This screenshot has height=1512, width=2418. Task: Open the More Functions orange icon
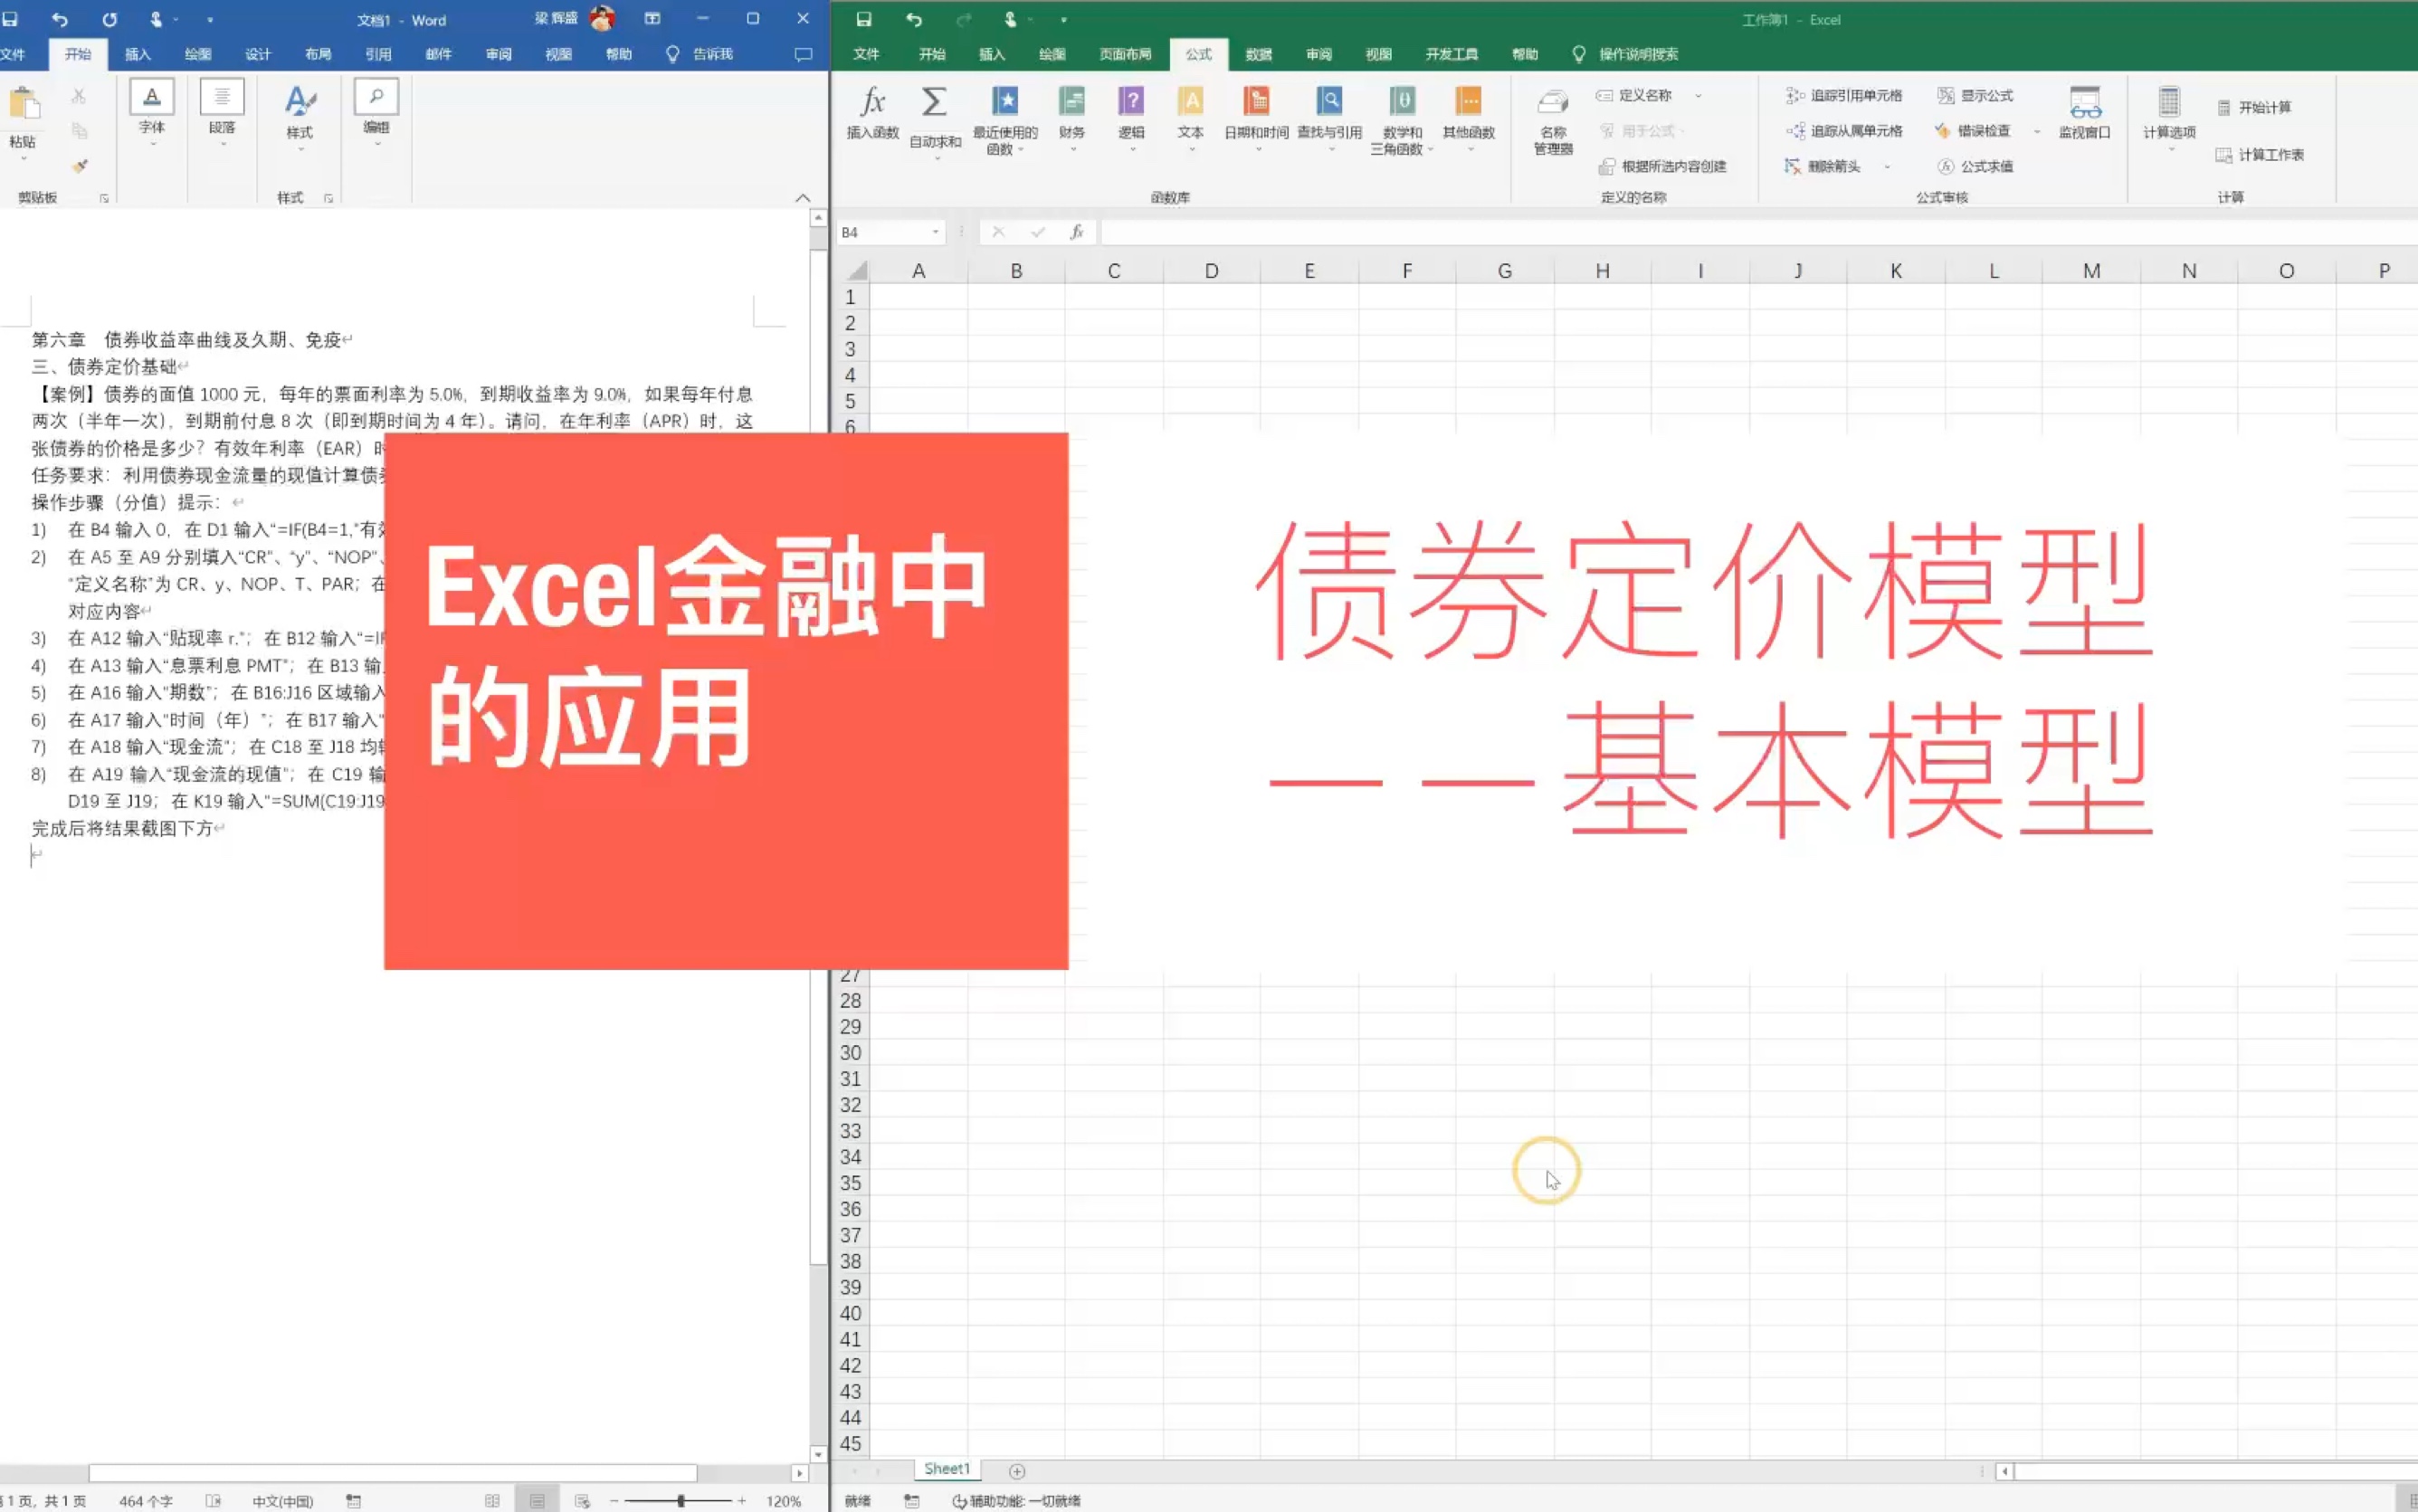point(1468,101)
